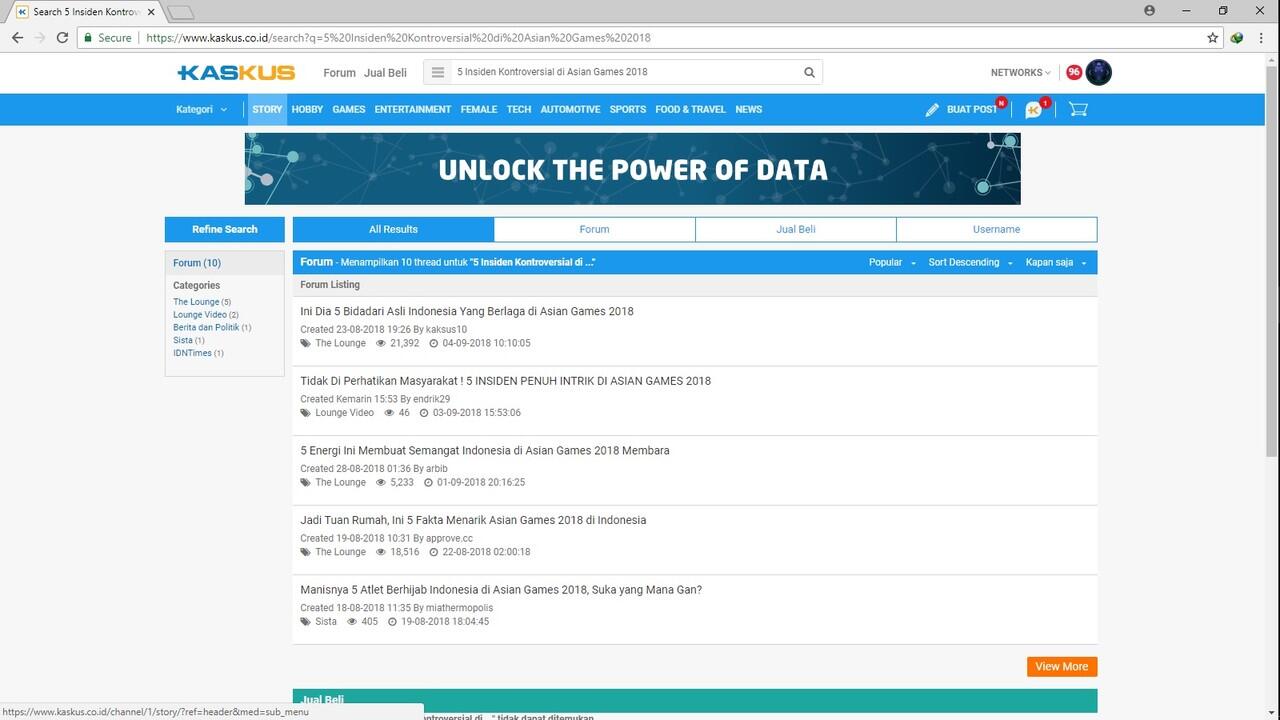Open the shopping cart icon
The image size is (1280, 720).
click(x=1078, y=109)
